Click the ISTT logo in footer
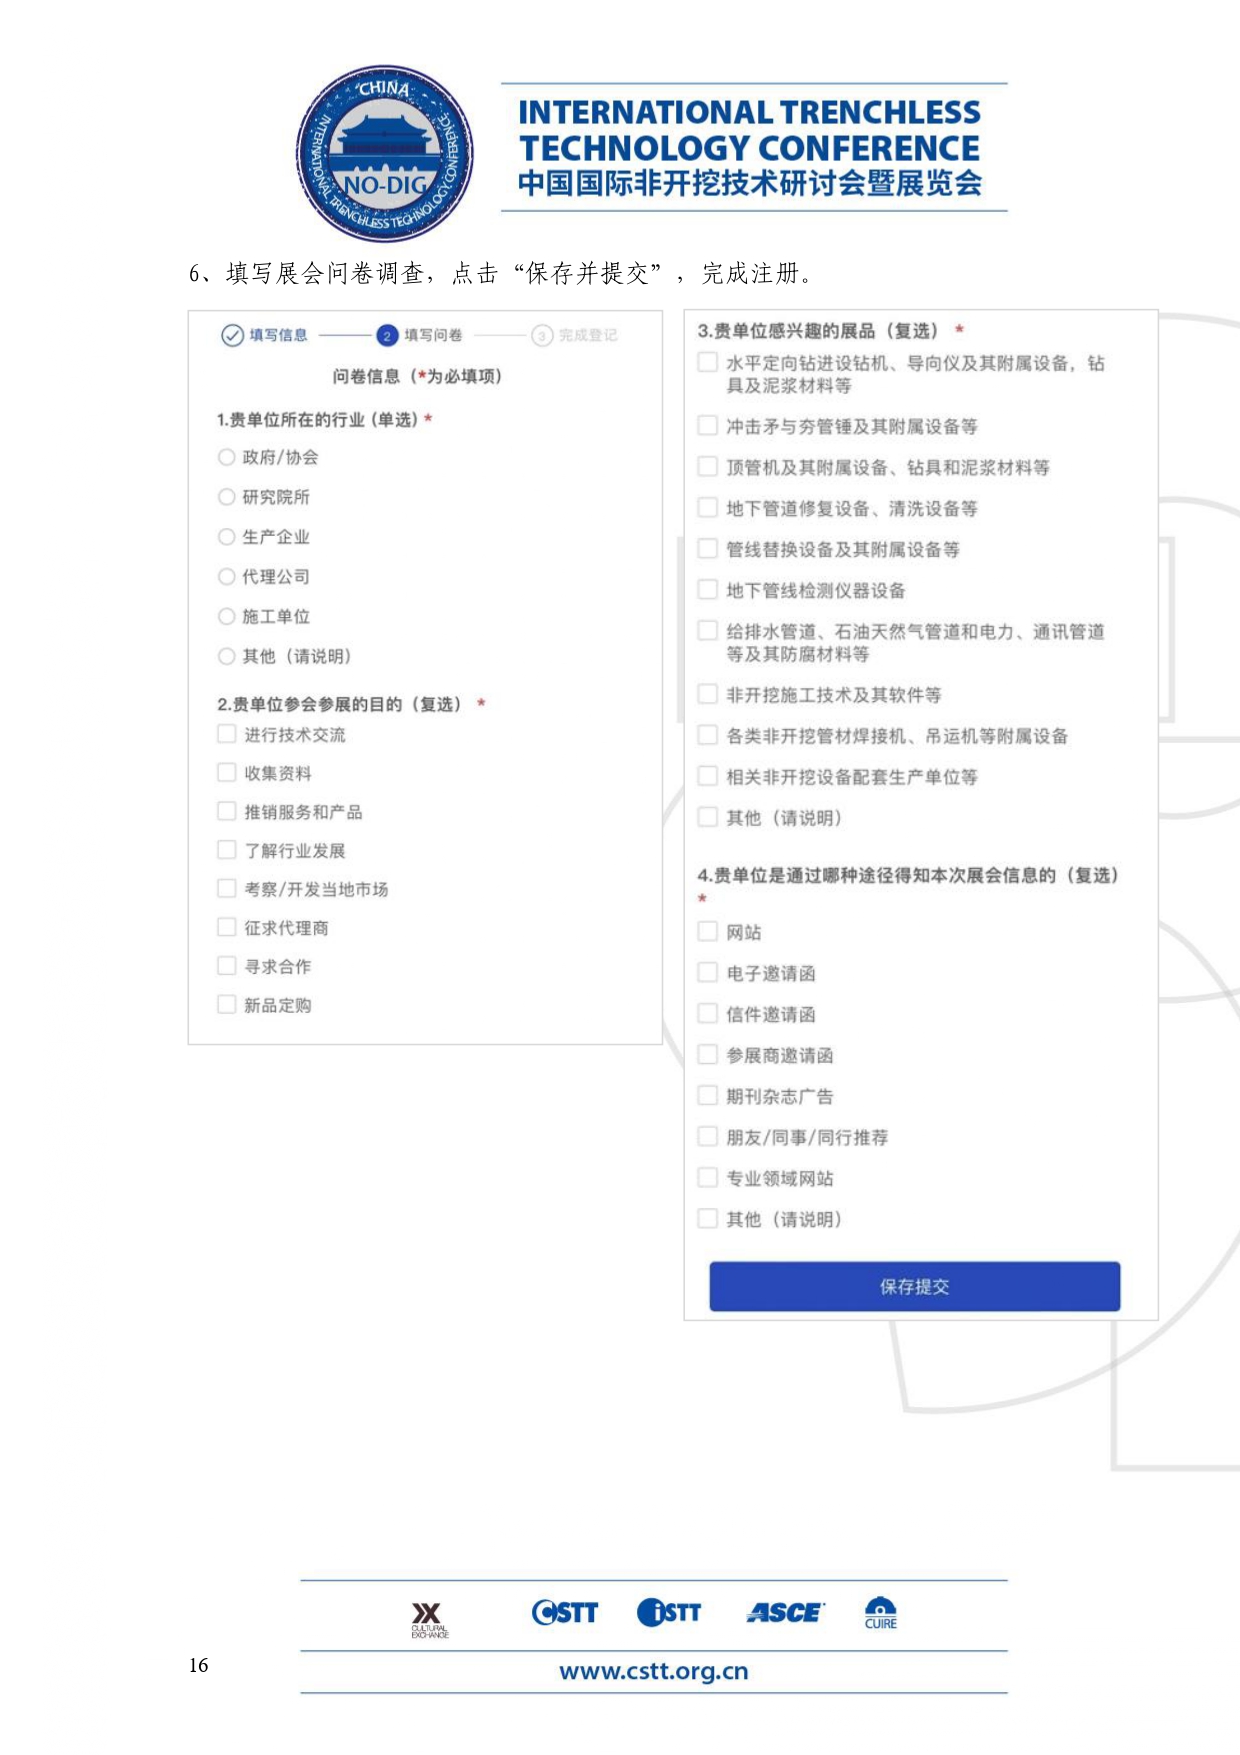Screen dimensions: 1240x1755 coord(669,1612)
